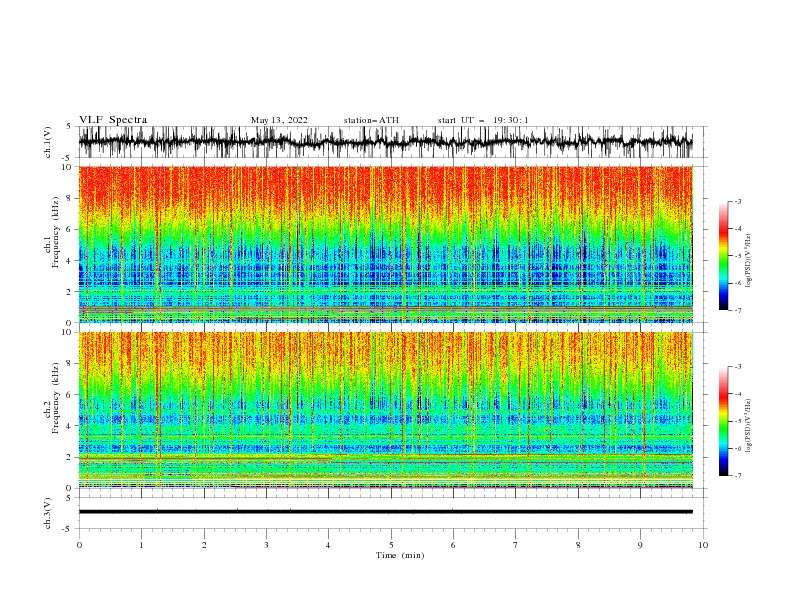
Task: Click the "-7" value on ch.2 color bar
Action: coord(737,476)
